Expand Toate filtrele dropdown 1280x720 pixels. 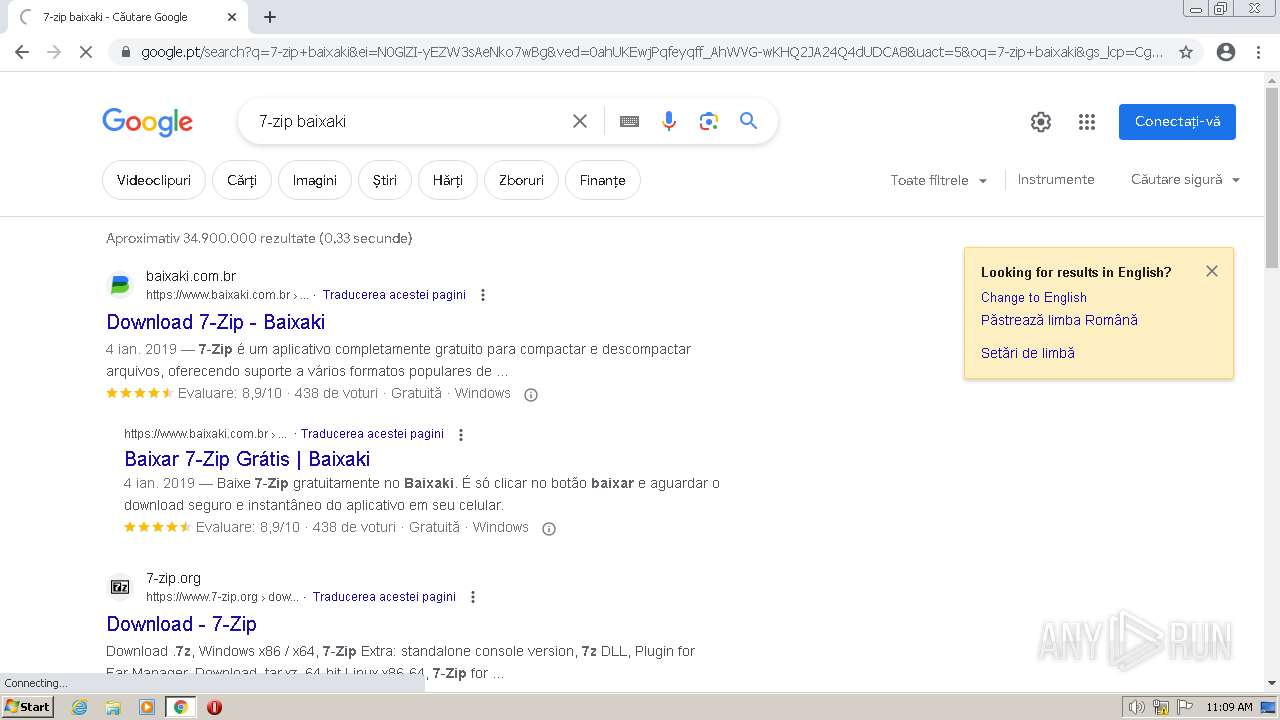point(939,180)
